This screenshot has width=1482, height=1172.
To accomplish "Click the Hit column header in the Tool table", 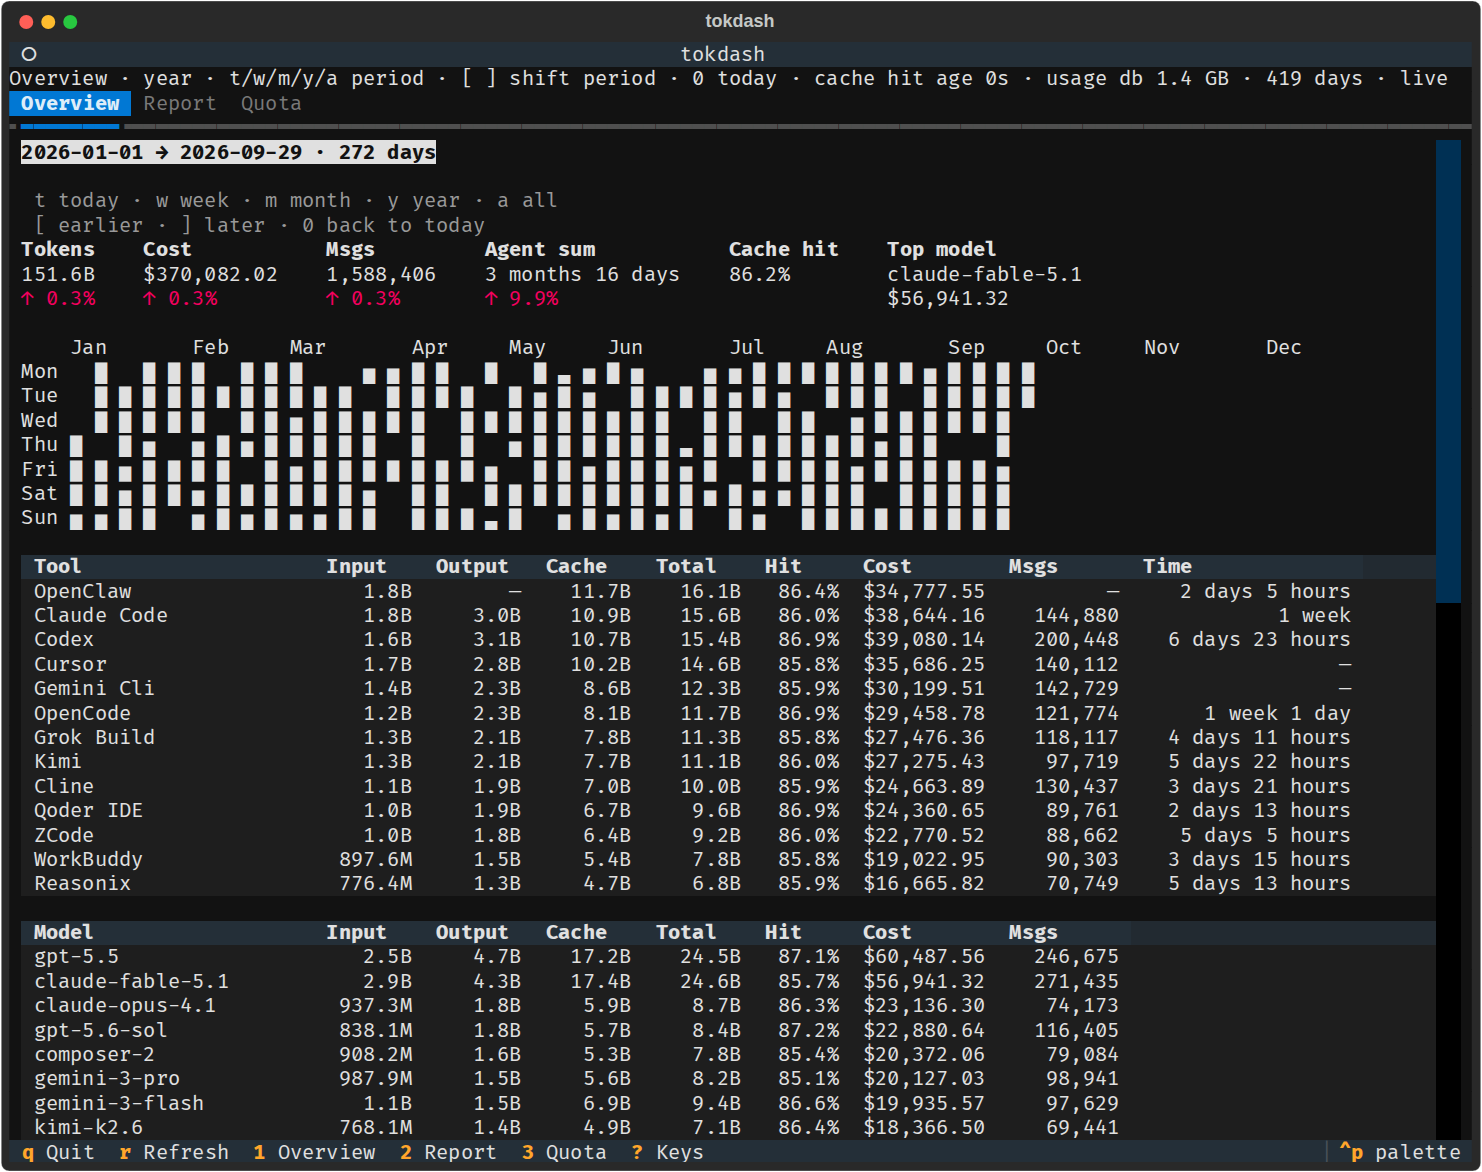I will coord(783,566).
